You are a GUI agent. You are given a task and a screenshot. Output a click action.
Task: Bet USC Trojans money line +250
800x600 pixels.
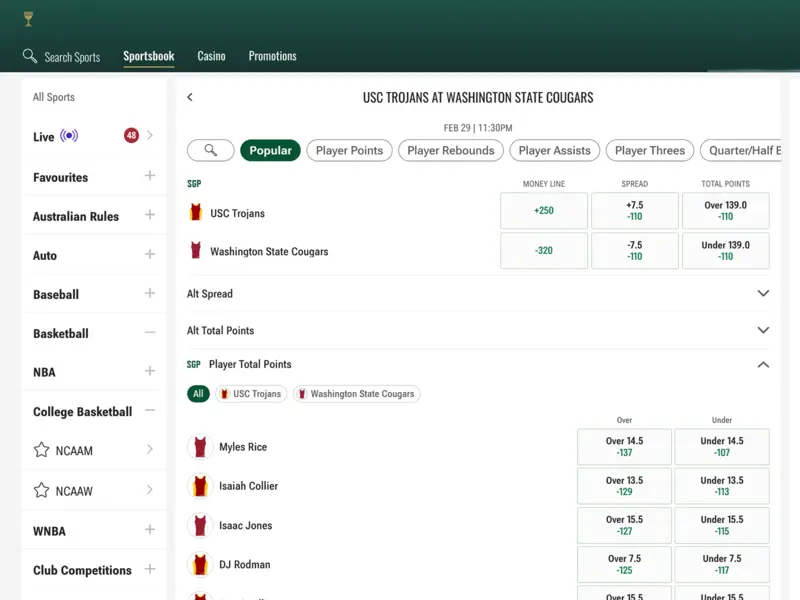tap(543, 211)
